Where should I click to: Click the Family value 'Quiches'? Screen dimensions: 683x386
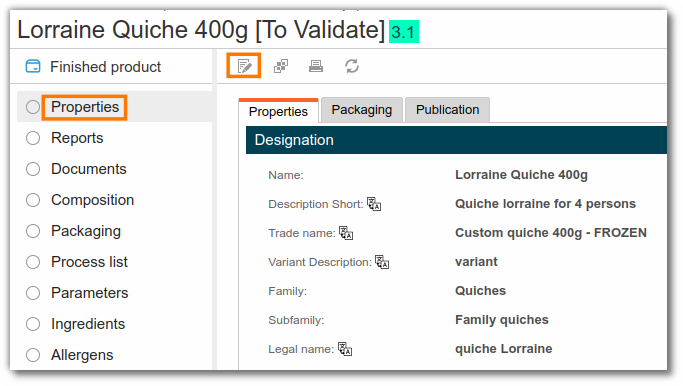click(480, 291)
